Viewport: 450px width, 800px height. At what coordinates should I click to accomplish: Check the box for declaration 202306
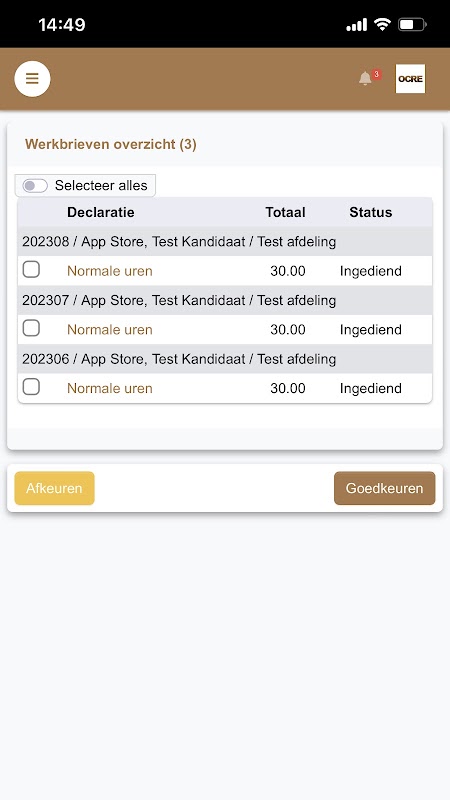pyautogui.click(x=31, y=387)
